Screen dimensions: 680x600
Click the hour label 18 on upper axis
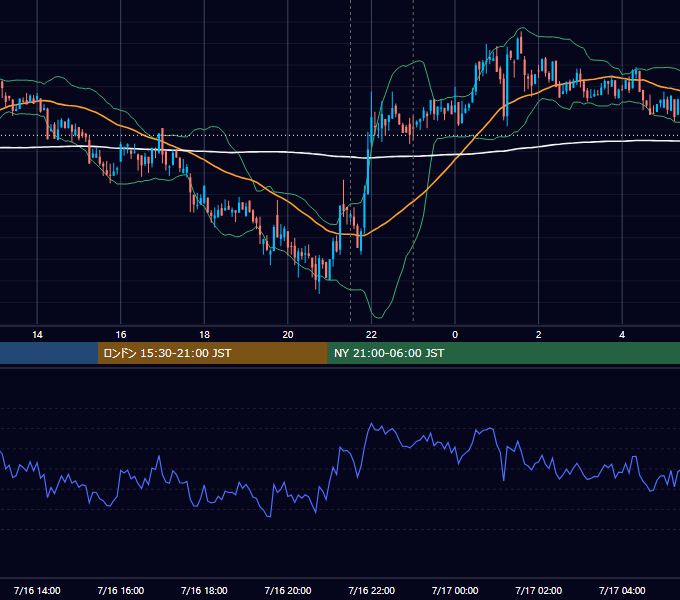[204, 335]
